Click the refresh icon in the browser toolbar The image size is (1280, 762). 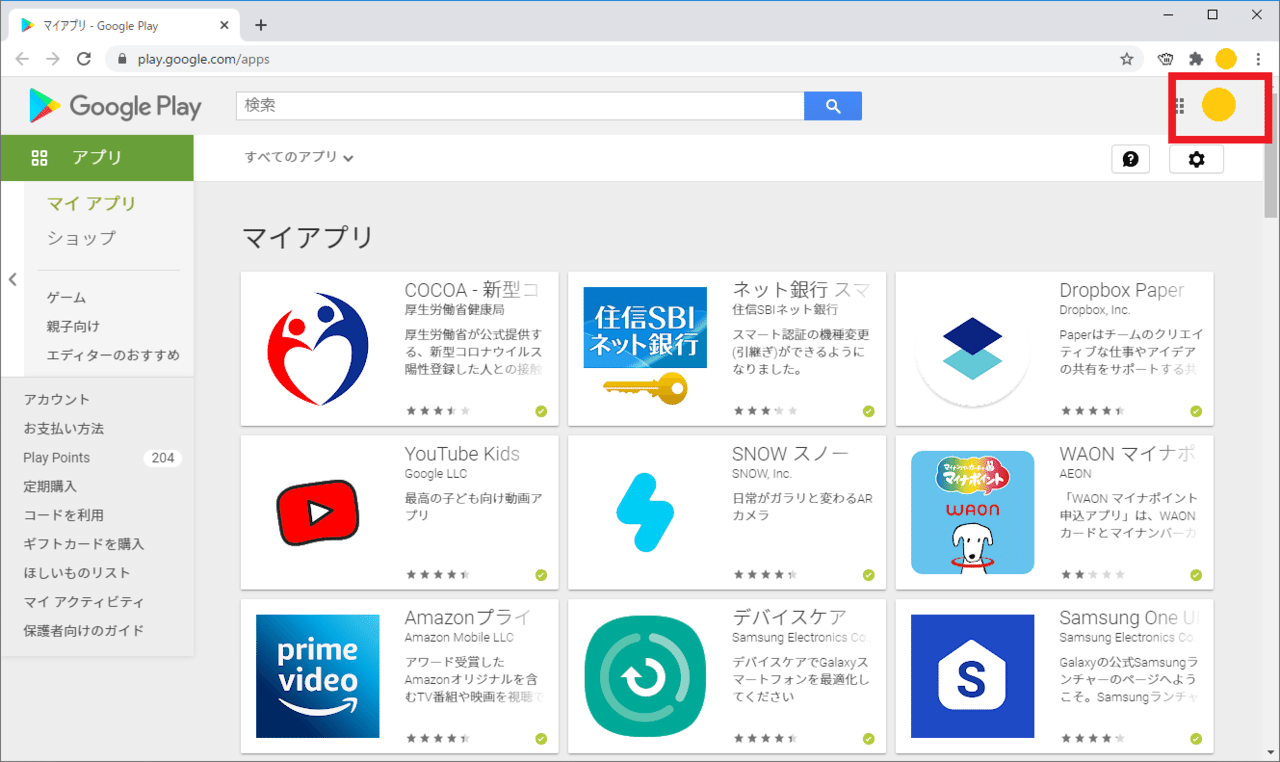click(x=84, y=58)
